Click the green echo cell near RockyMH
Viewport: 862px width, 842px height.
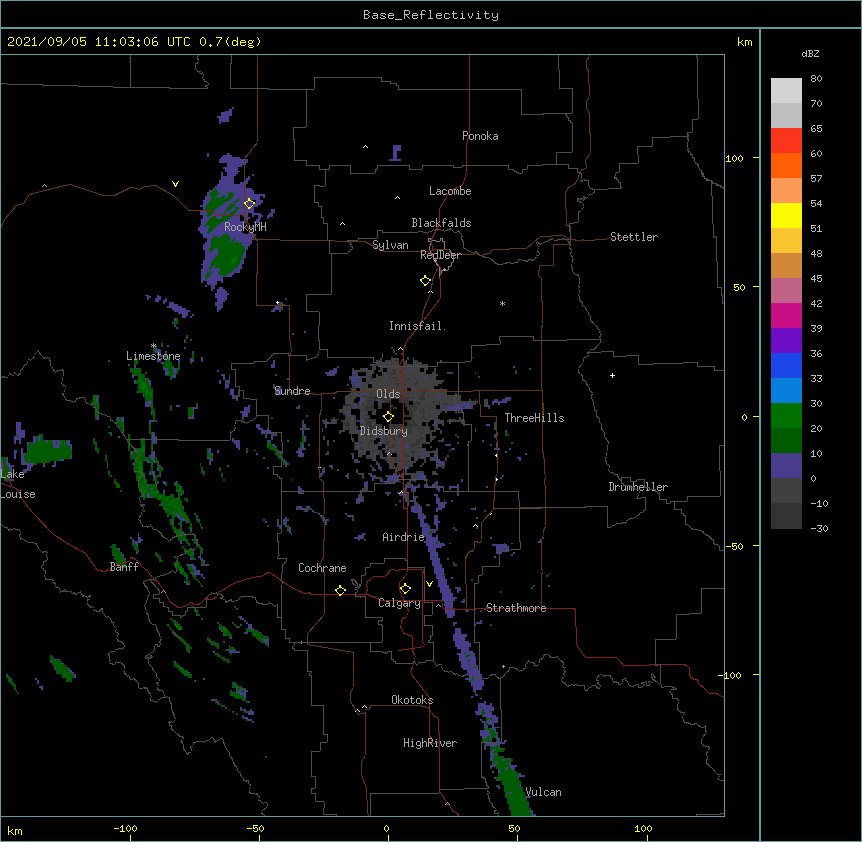point(227,255)
